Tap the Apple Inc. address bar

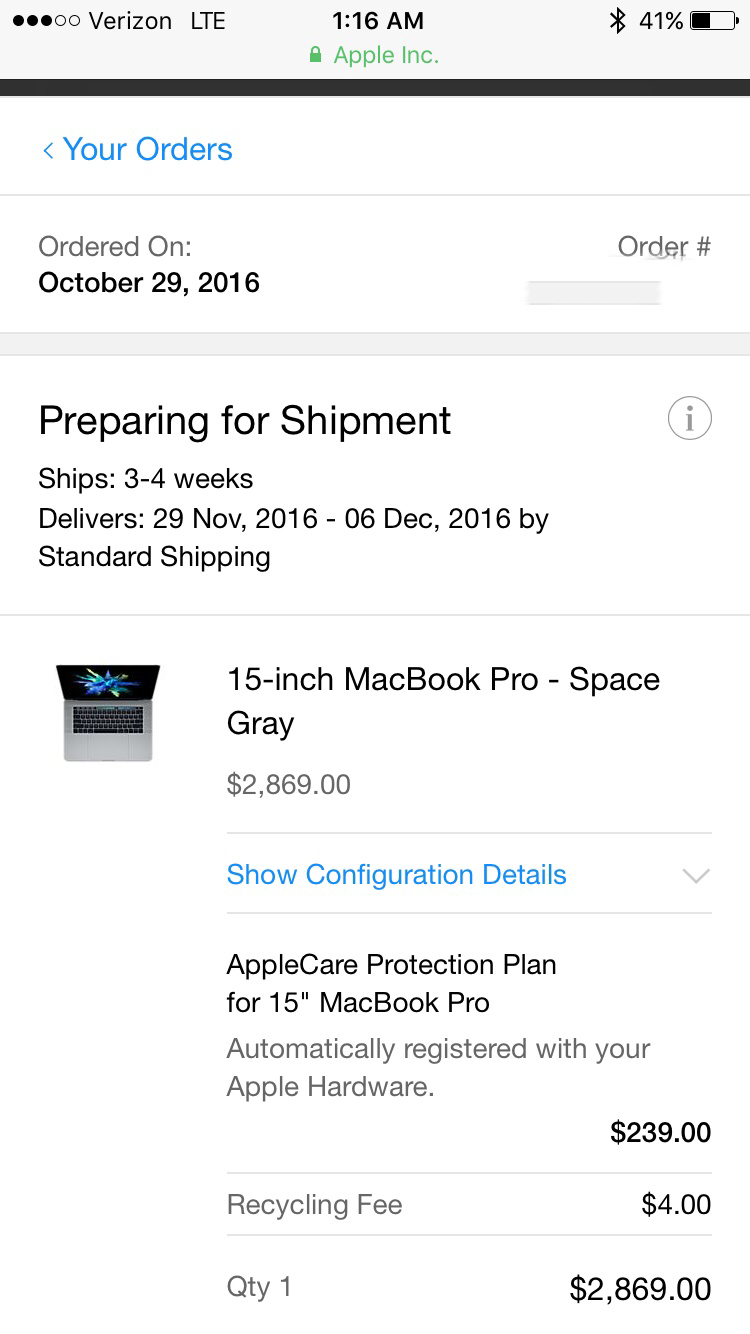[375, 56]
